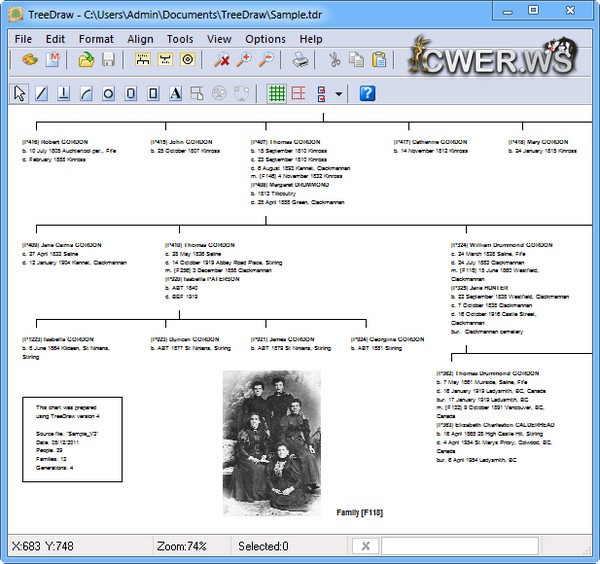
Task: Toggle the green grid display
Action: coord(277,93)
